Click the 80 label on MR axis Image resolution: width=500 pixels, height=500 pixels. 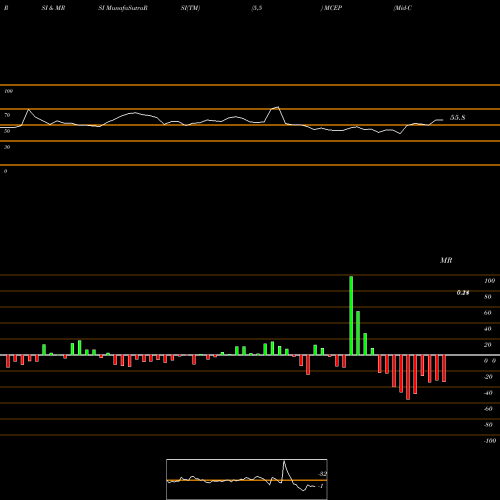coord(488,297)
